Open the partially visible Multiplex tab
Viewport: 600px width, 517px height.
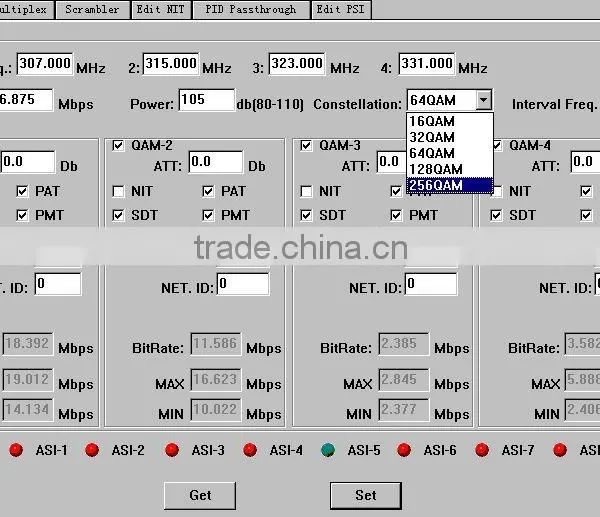click(x=25, y=9)
